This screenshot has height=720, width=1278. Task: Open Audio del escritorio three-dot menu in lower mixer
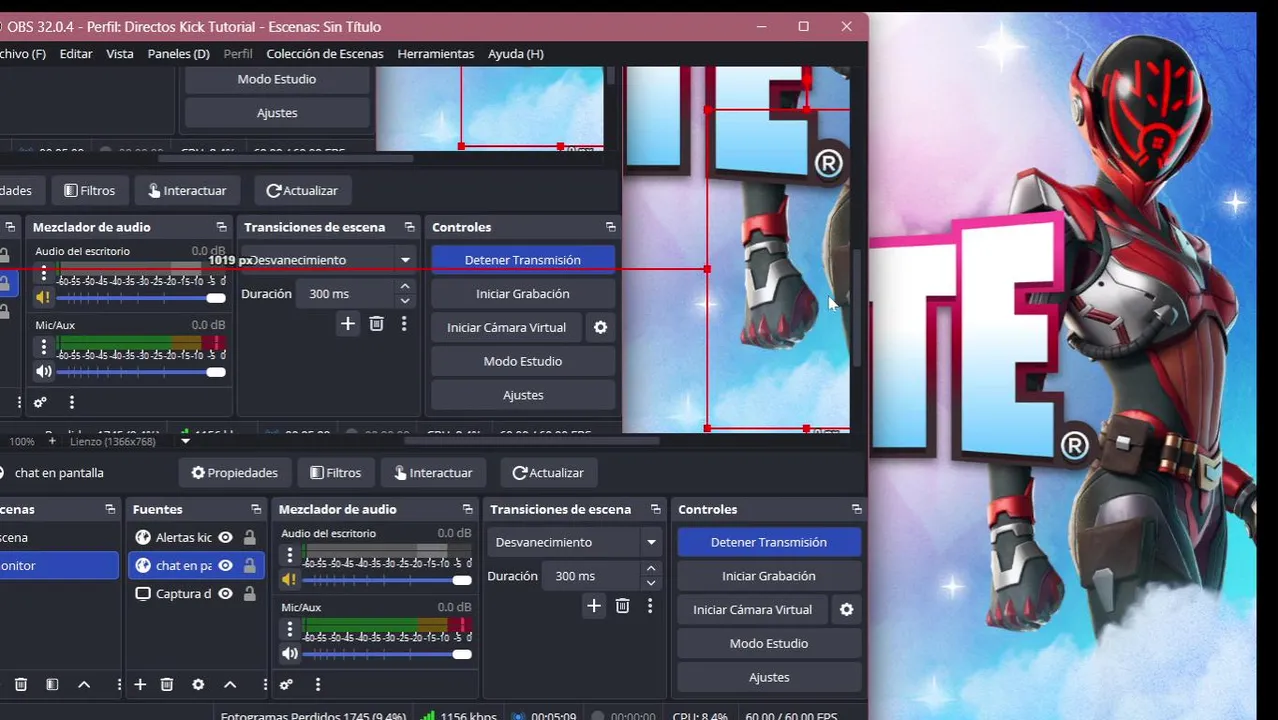(290, 555)
